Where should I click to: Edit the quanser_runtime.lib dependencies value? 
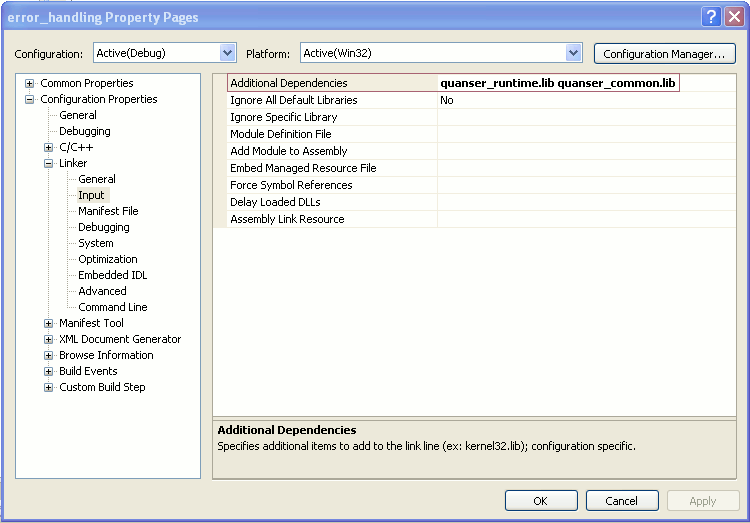[x=558, y=83]
